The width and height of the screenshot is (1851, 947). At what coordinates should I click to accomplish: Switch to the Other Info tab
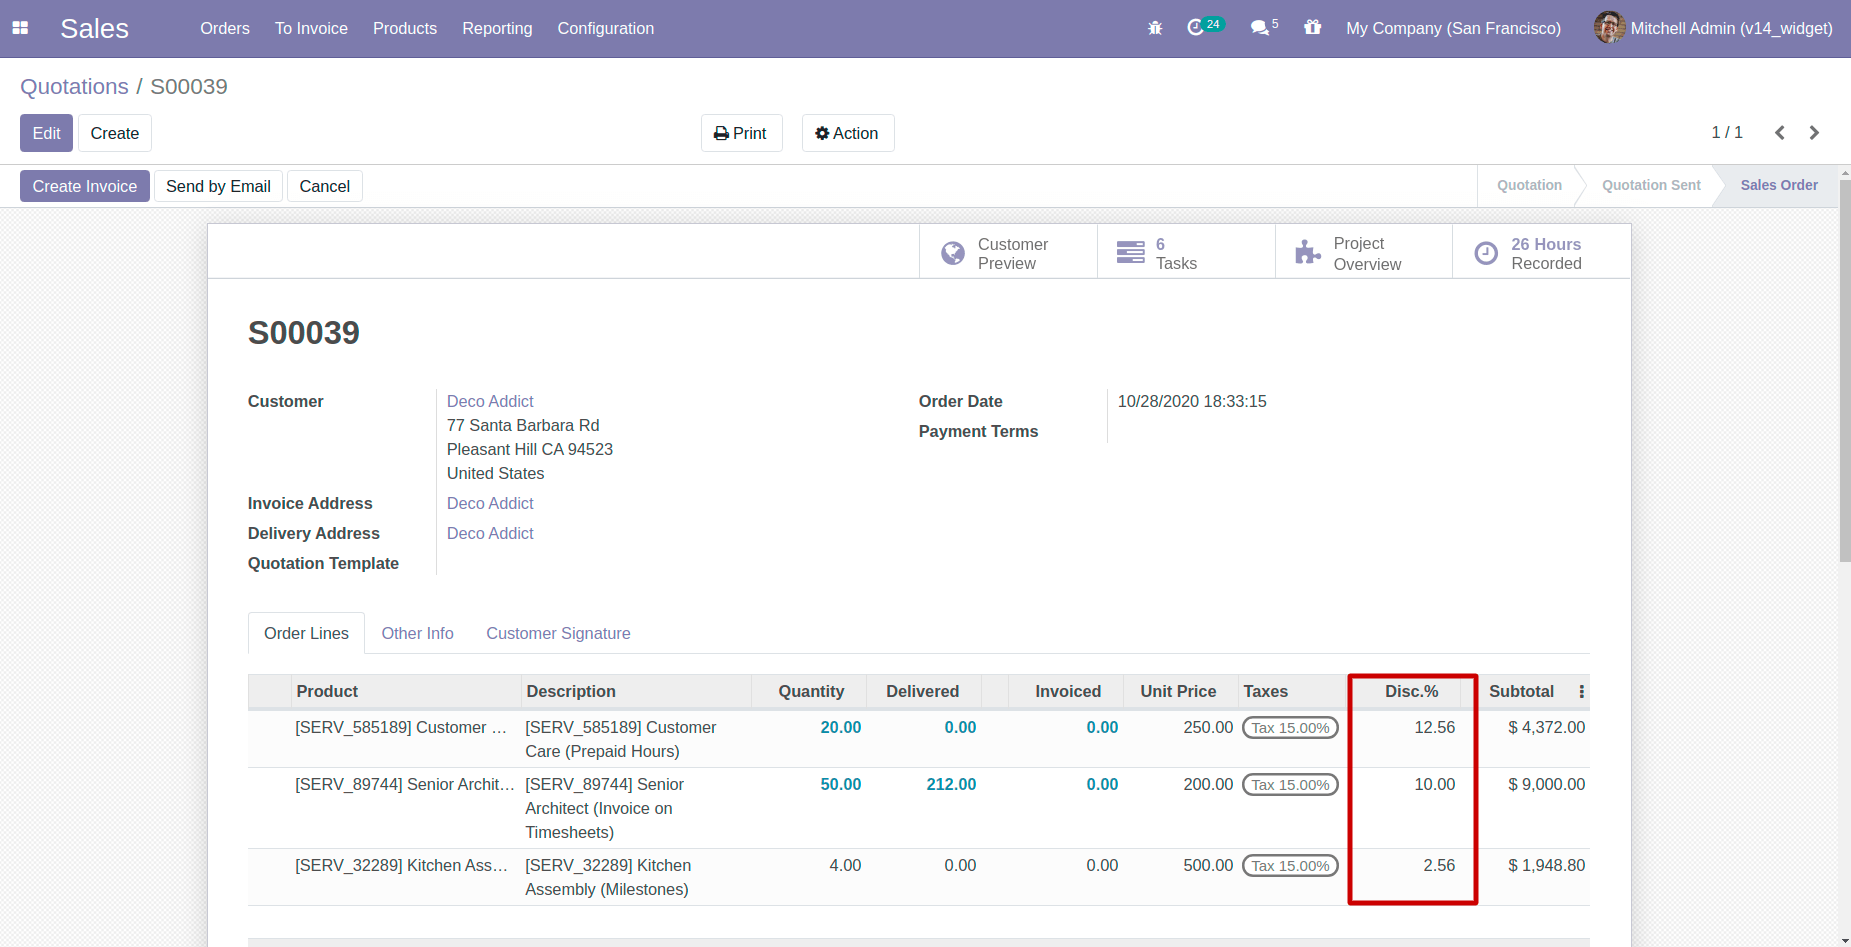click(417, 633)
